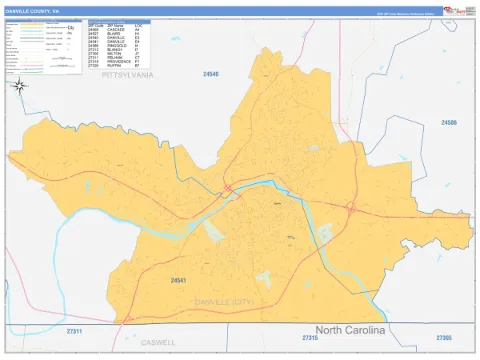Screen dimensions: 480x360
Task: Select the 'DANVILLE (CITY)' map label
Action: pyautogui.click(x=224, y=302)
